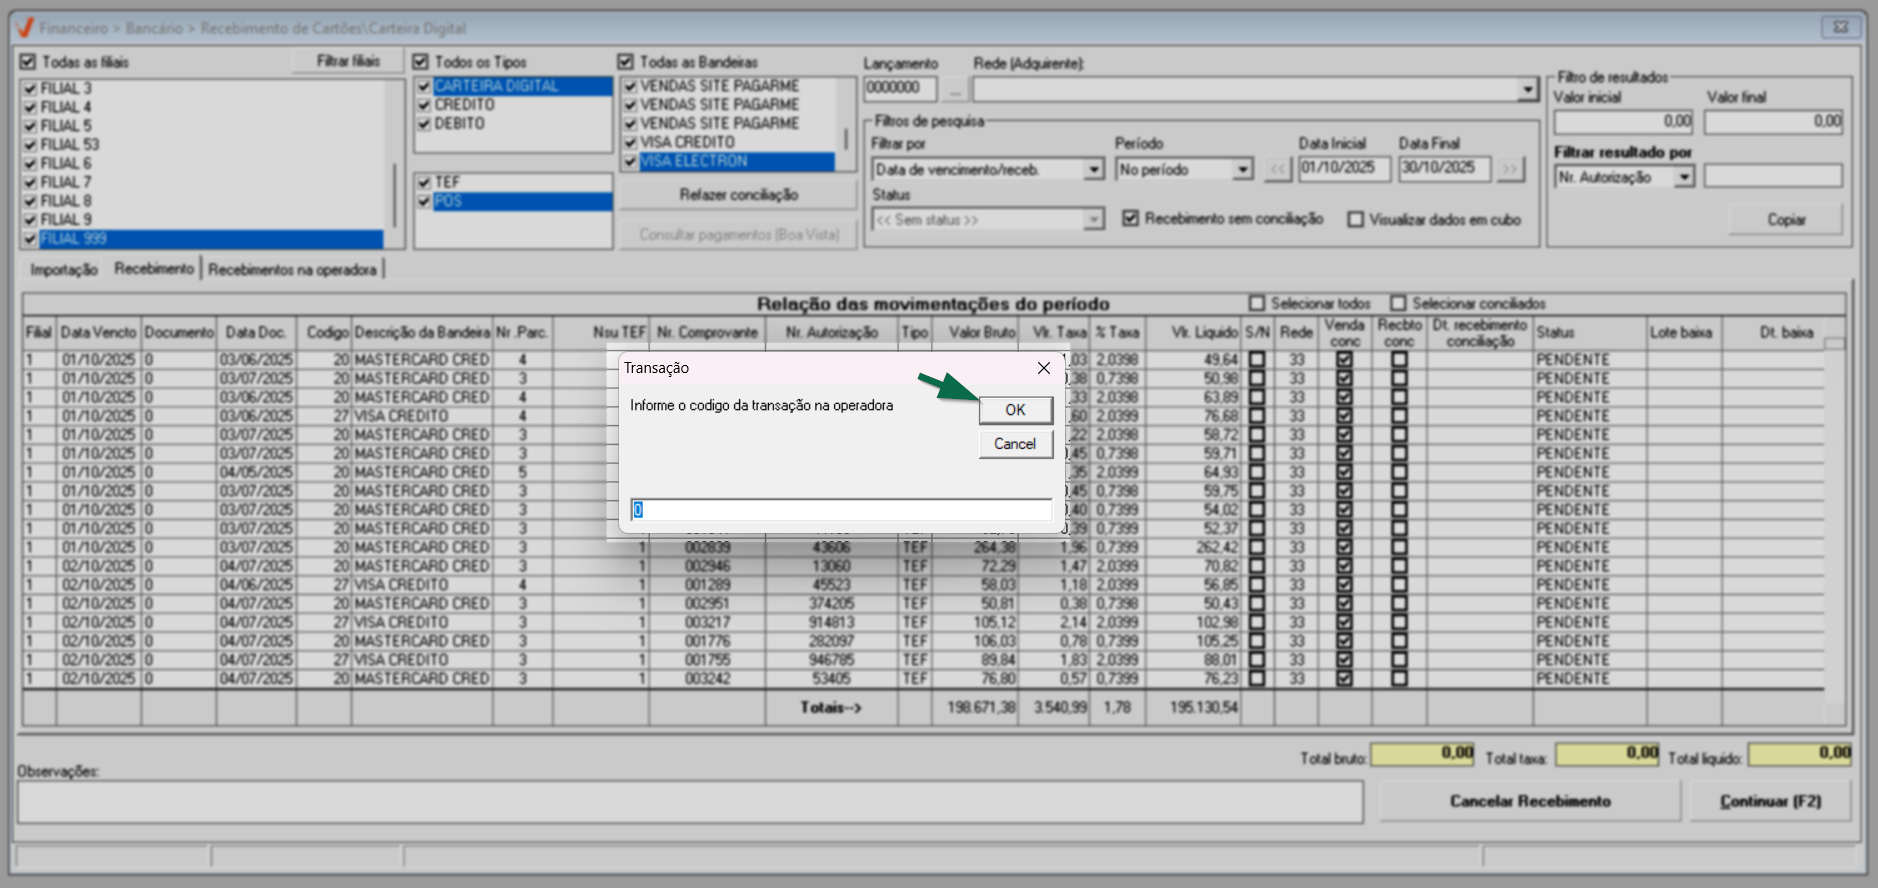This screenshot has width=1878, height=888.
Task: Open the Período combo box
Action: [1242, 170]
